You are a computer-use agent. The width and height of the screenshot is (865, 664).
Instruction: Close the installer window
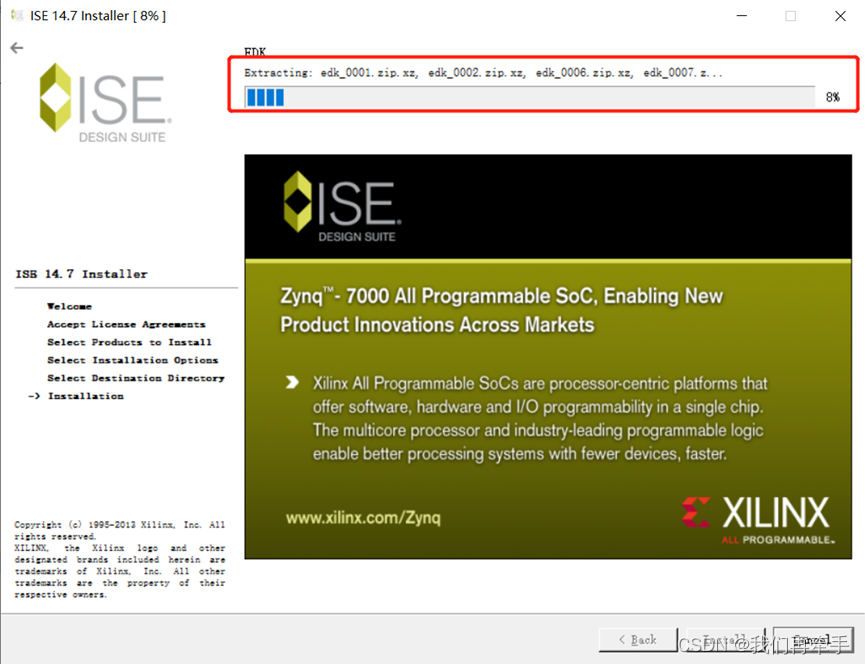(840, 16)
